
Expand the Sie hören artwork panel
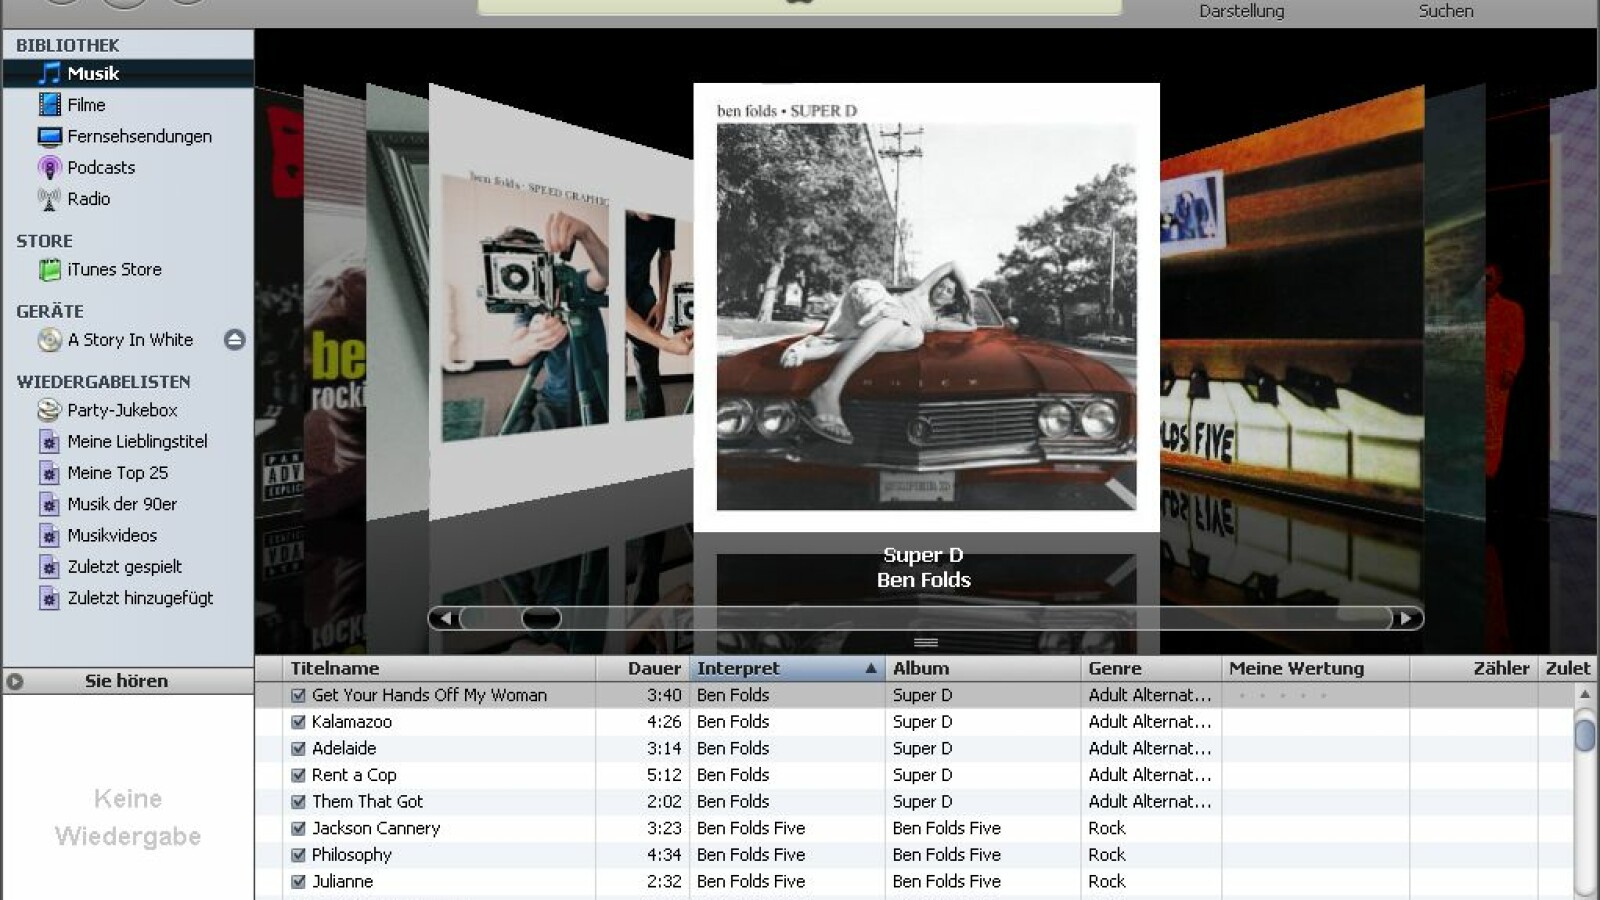coord(17,680)
